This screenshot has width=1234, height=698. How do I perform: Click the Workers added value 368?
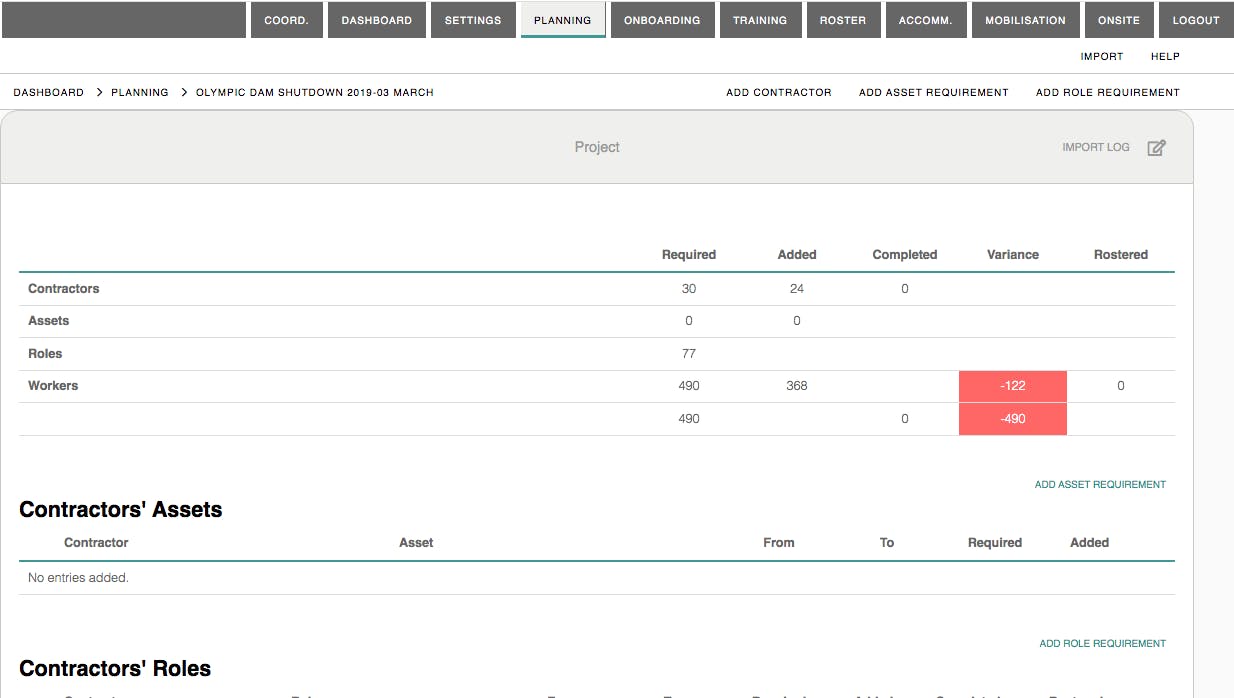pyautogui.click(x=797, y=385)
